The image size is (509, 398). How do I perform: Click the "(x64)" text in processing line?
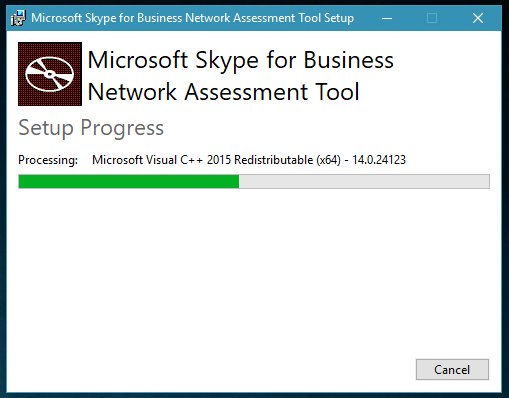[x=329, y=160]
